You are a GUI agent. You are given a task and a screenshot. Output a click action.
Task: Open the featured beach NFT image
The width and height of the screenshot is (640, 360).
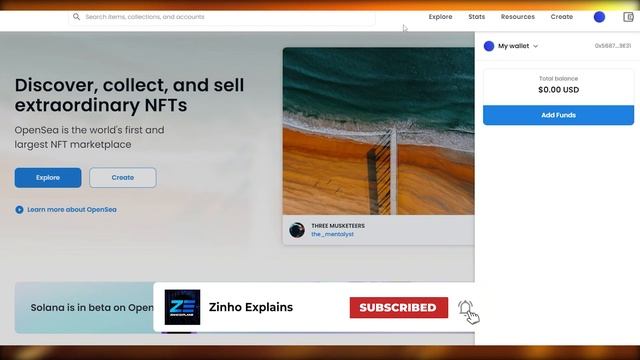point(378,131)
